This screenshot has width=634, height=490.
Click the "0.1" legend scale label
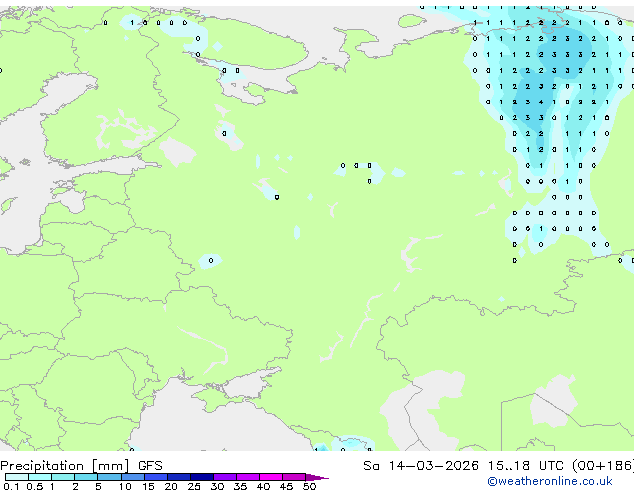click(11, 486)
